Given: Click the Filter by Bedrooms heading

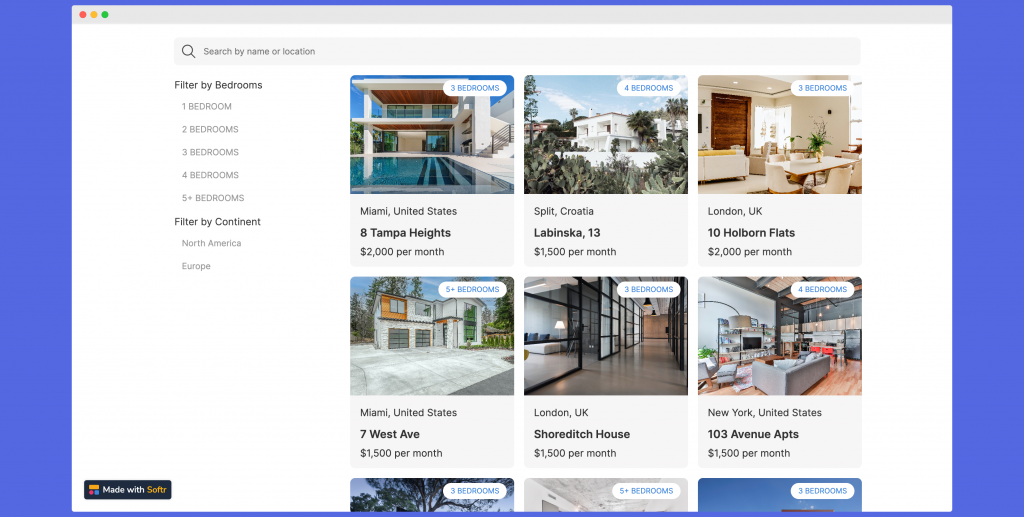Looking at the screenshot, I should pyautogui.click(x=218, y=85).
